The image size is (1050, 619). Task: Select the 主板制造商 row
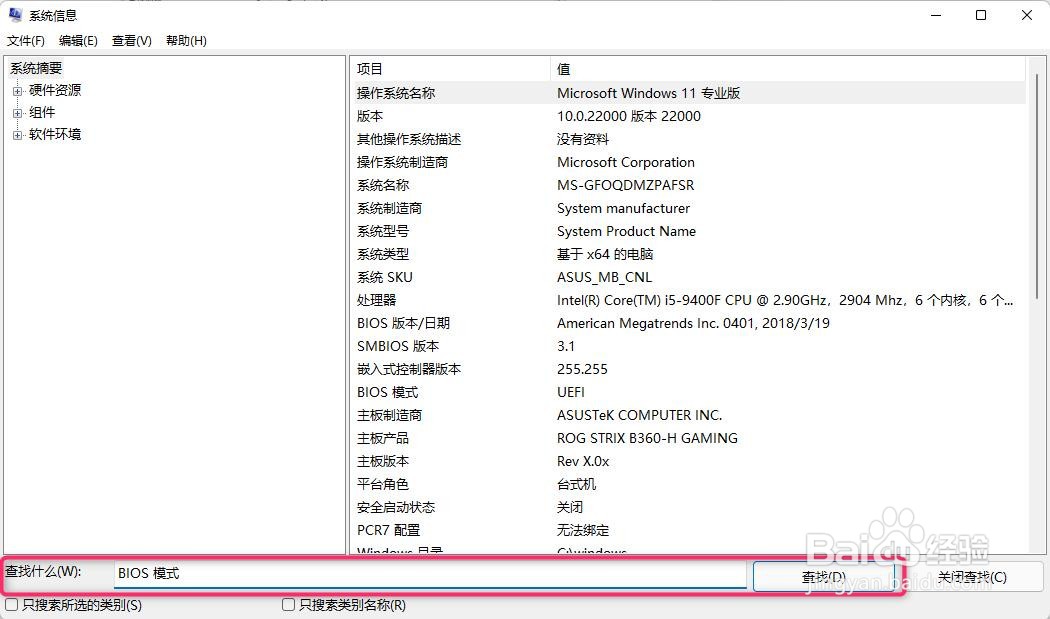(688, 415)
